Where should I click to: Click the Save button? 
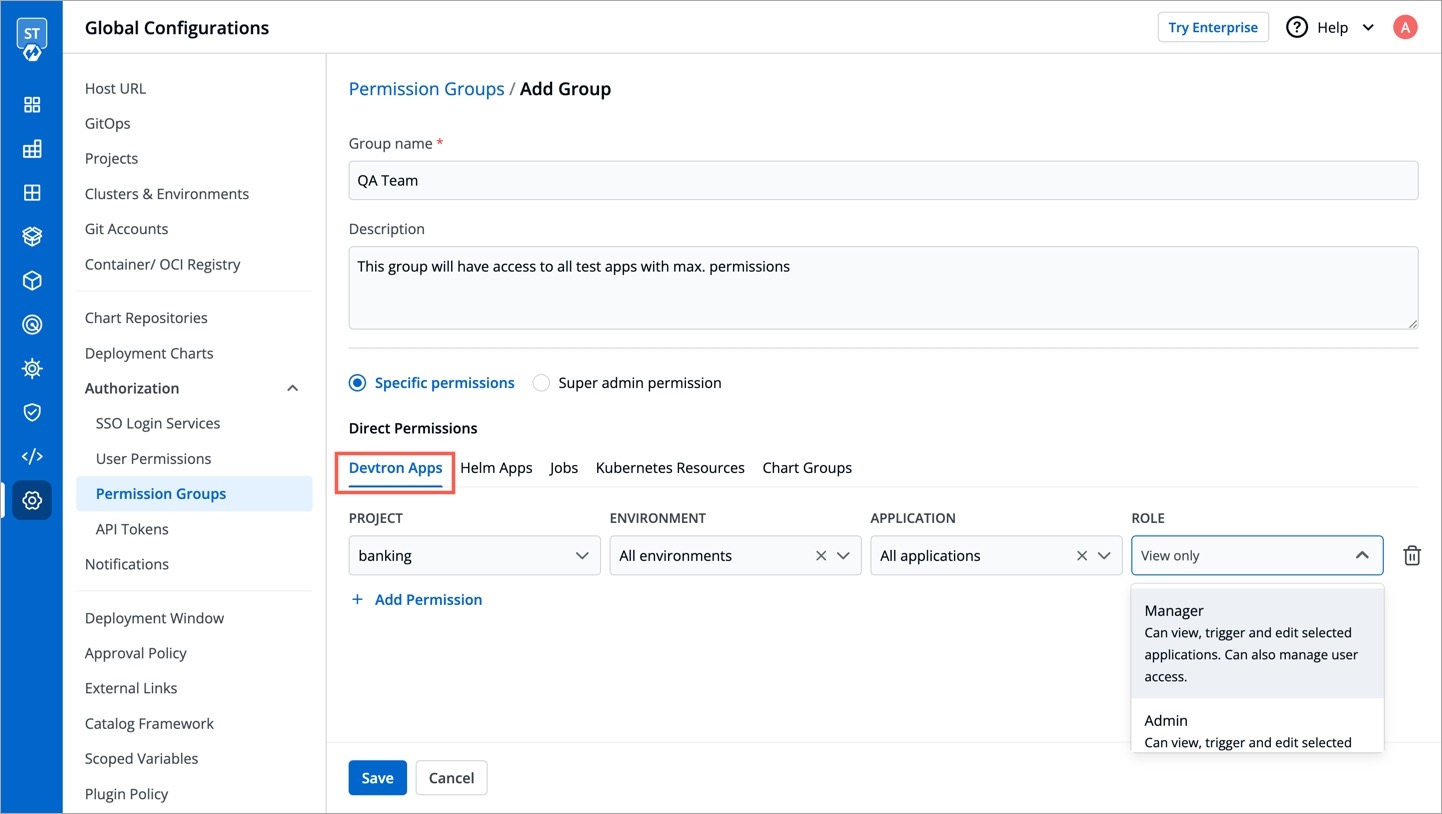click(x=377, y=778)
